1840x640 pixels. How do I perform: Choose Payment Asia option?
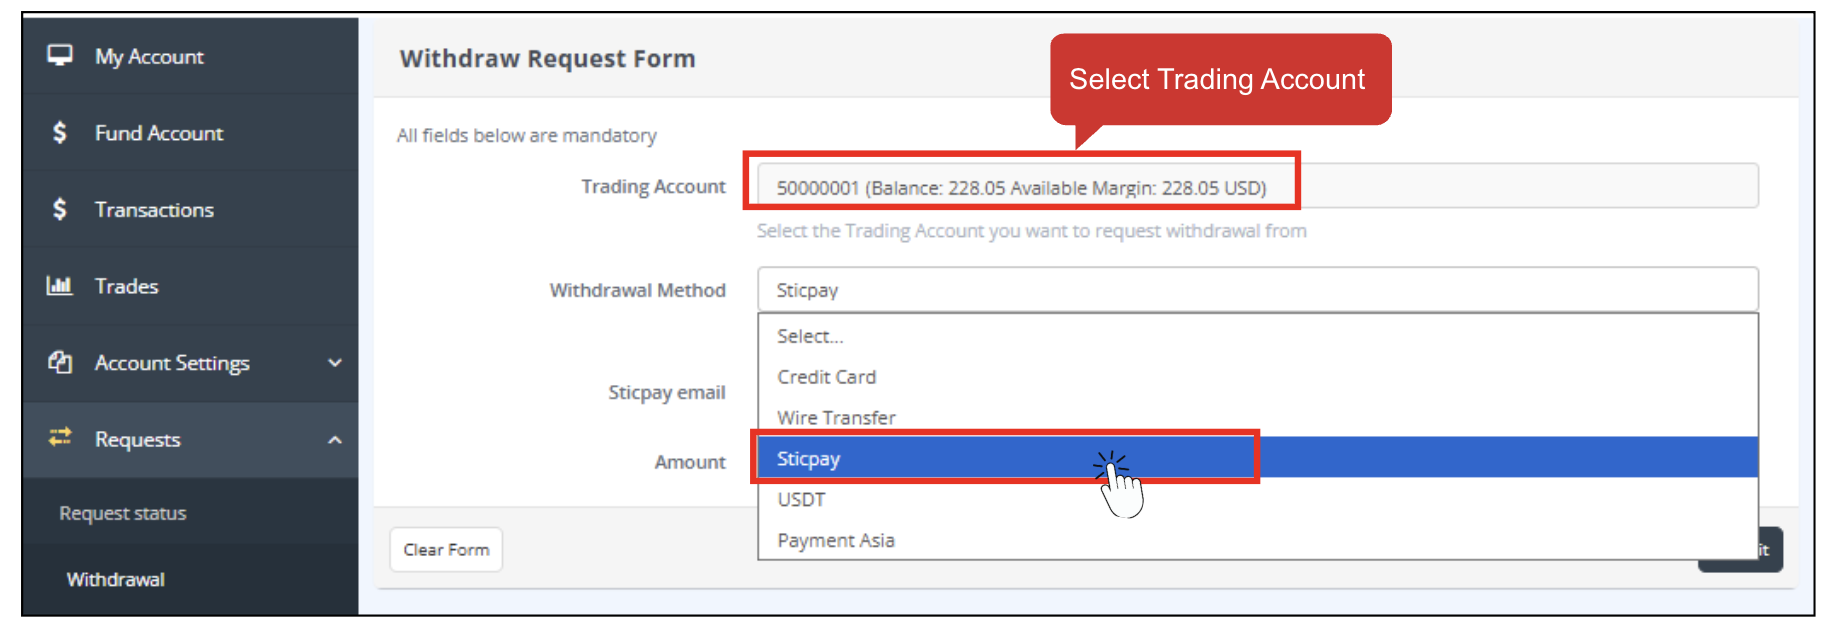pyautogui.click(x=836, y=541)
